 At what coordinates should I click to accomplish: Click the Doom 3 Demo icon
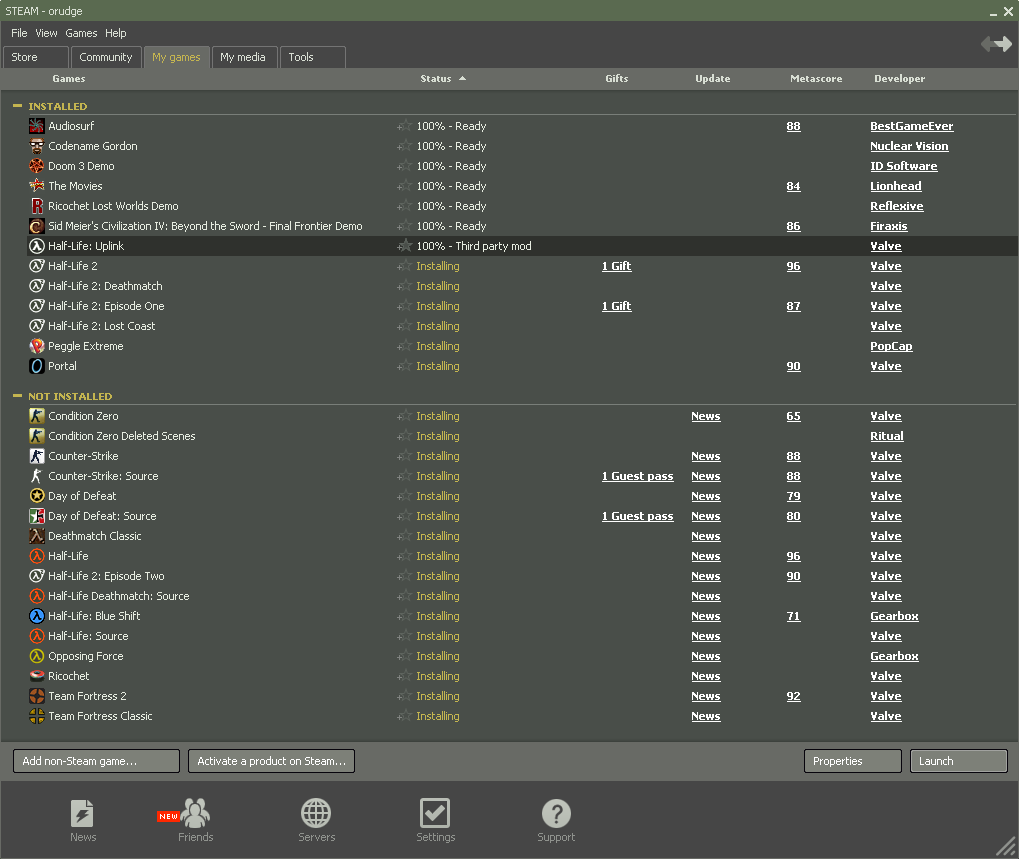coord(37,166)
